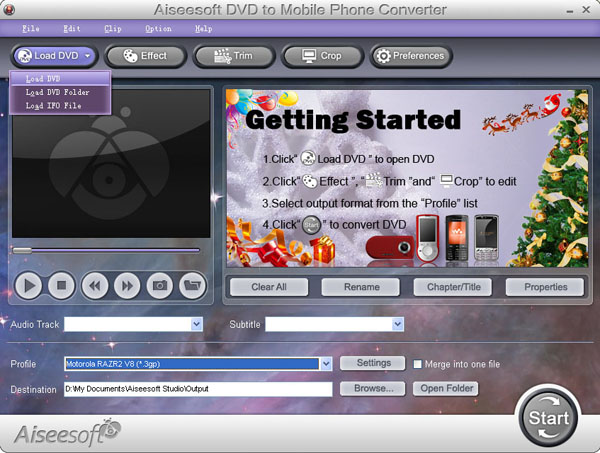Open the File menu
The width and height of the screenshot is (600, 453).
tap(31, 29)
